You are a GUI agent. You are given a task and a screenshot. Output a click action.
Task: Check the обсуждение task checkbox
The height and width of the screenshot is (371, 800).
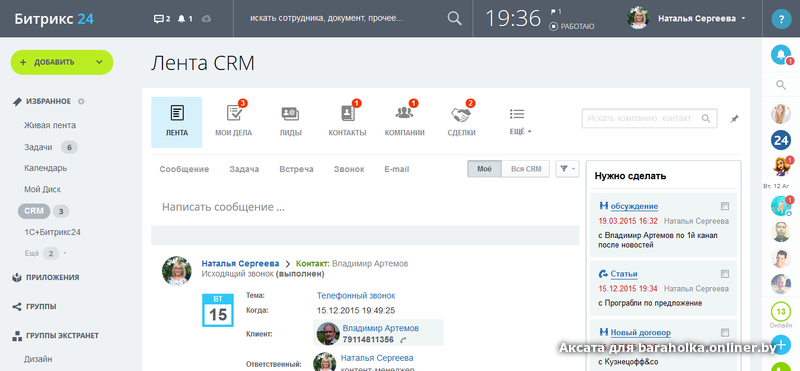point(725,206)
